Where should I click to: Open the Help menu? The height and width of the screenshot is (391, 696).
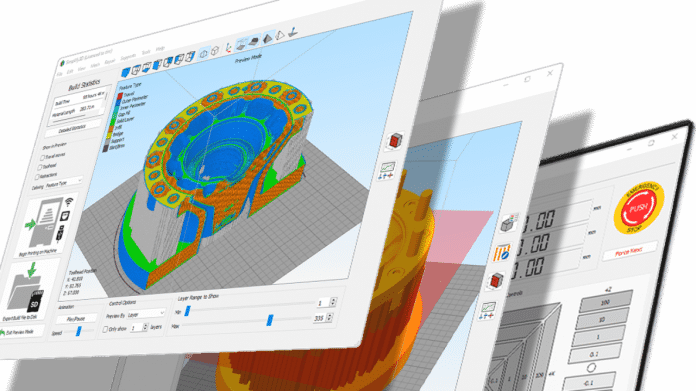point(160,48)
